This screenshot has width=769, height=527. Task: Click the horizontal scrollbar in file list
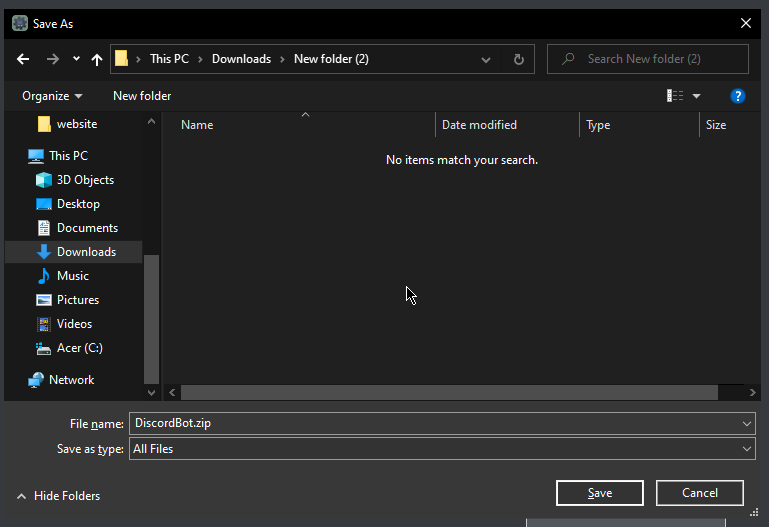[x=449, y=393]
